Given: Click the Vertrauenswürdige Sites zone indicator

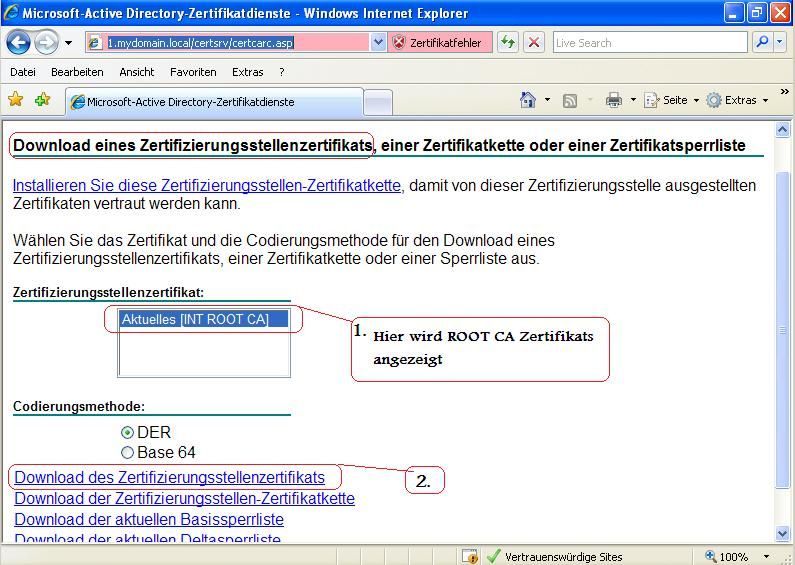Looking at the screenshot, I should tap(555, 556).
